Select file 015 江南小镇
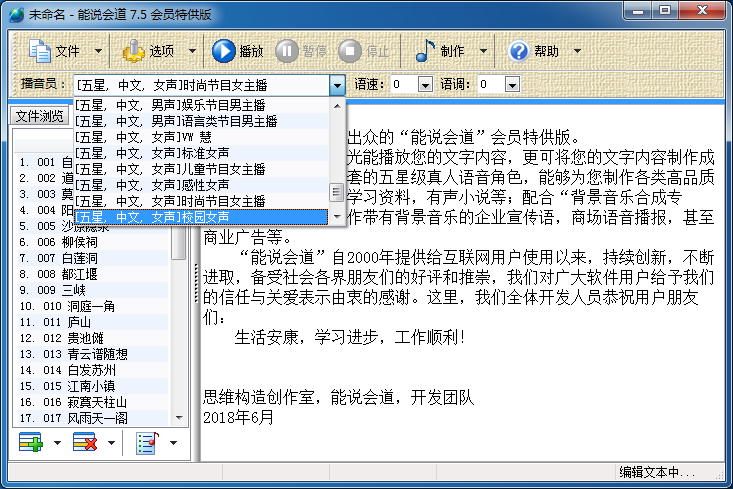Viewport: 733px width, 489px height. coord(93,386)
